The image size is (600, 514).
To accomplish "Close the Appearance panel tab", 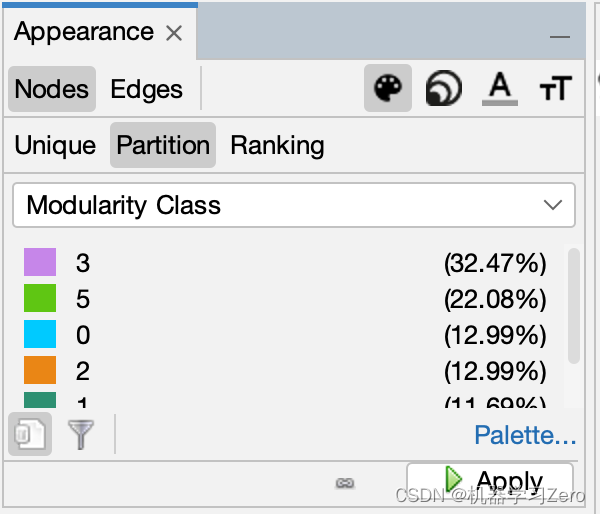I will click(174, 33).
